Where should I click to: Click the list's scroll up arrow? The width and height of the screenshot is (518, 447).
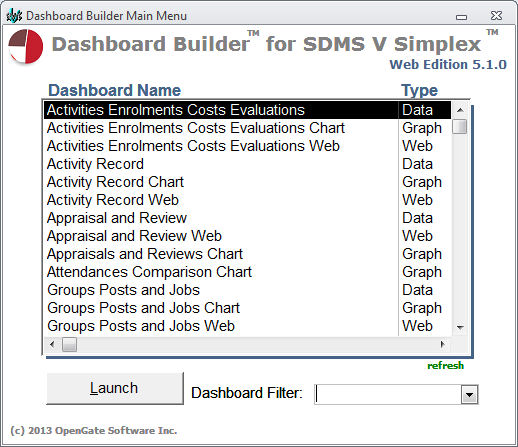(x=460, y=110)
